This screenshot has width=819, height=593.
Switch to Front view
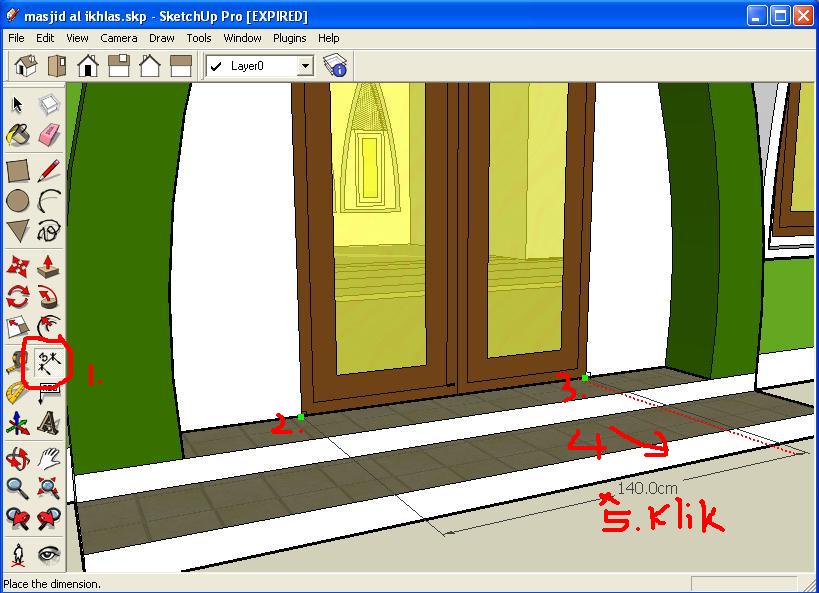point(88,66)
